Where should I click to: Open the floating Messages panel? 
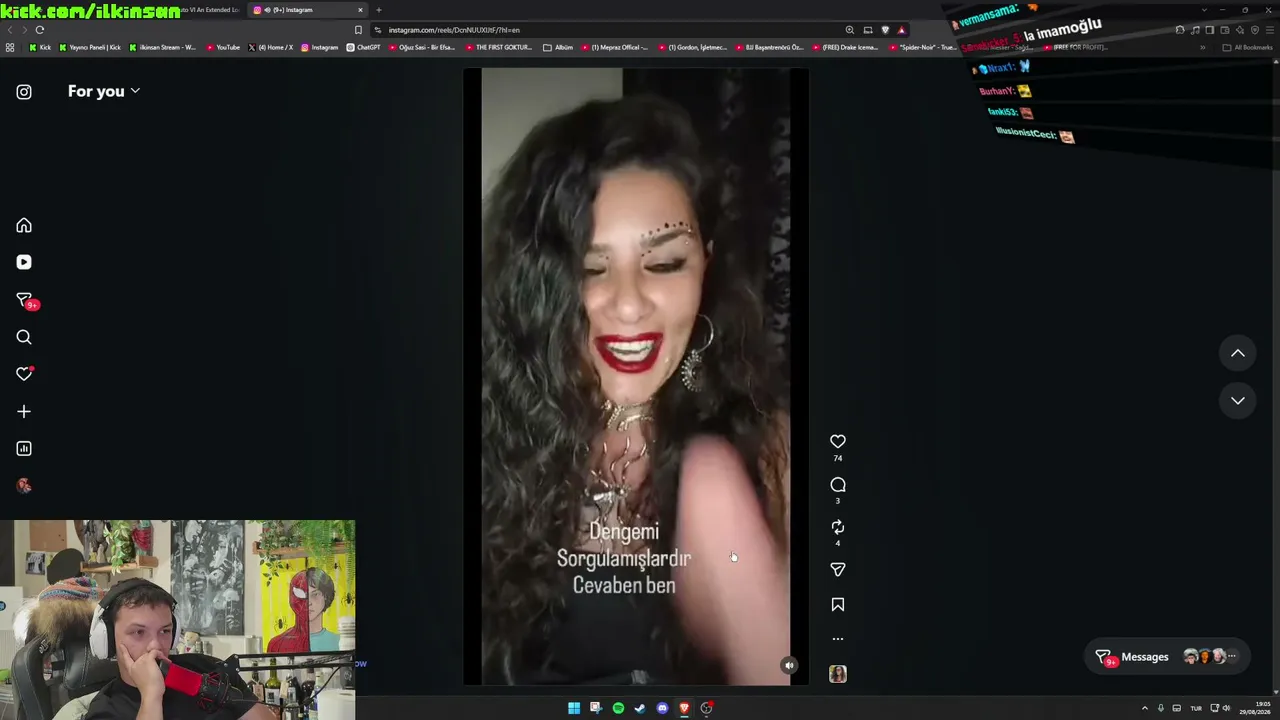coord(1166,657)
